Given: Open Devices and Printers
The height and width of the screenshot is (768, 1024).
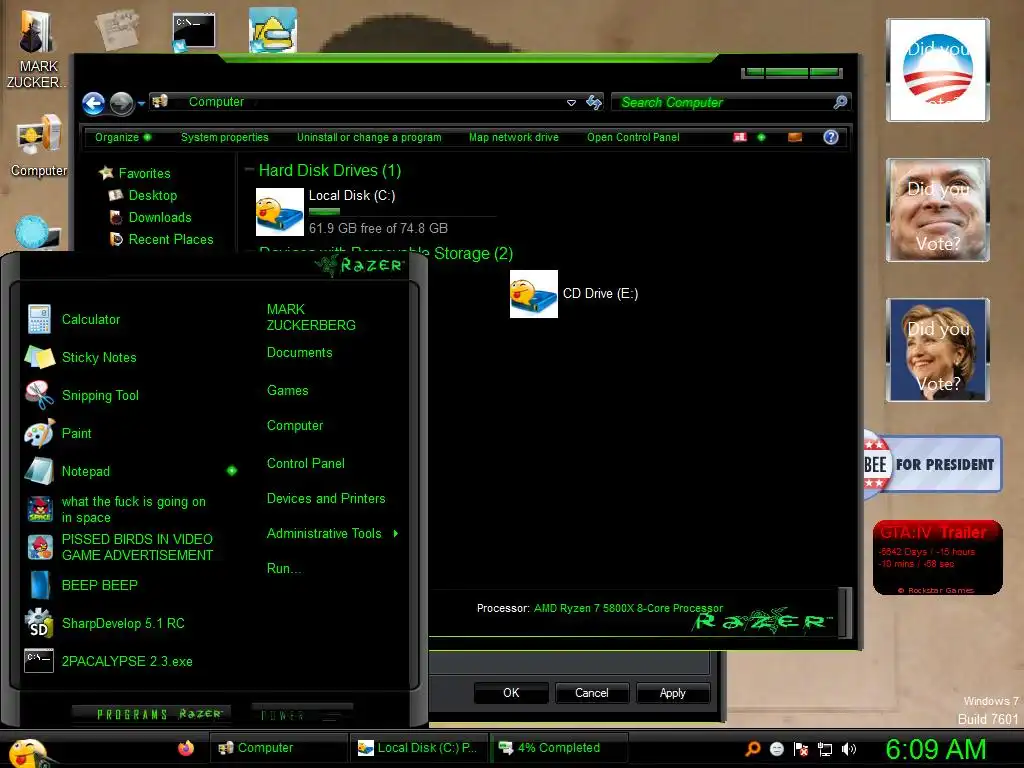Looking at the screenshot, I should click(x=326, y=499).
